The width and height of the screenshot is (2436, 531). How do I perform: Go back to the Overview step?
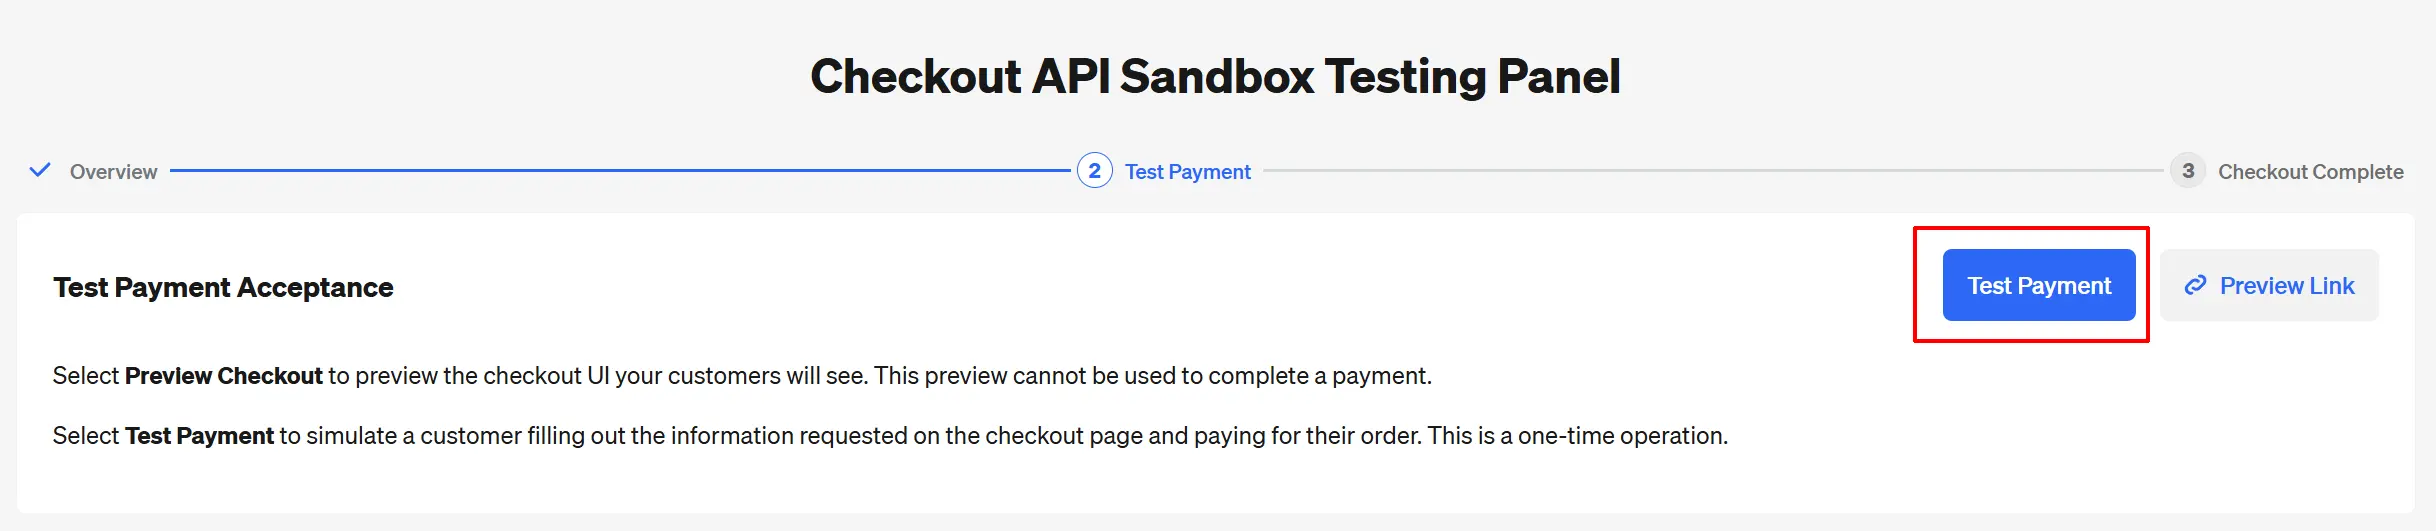[113, 172]
